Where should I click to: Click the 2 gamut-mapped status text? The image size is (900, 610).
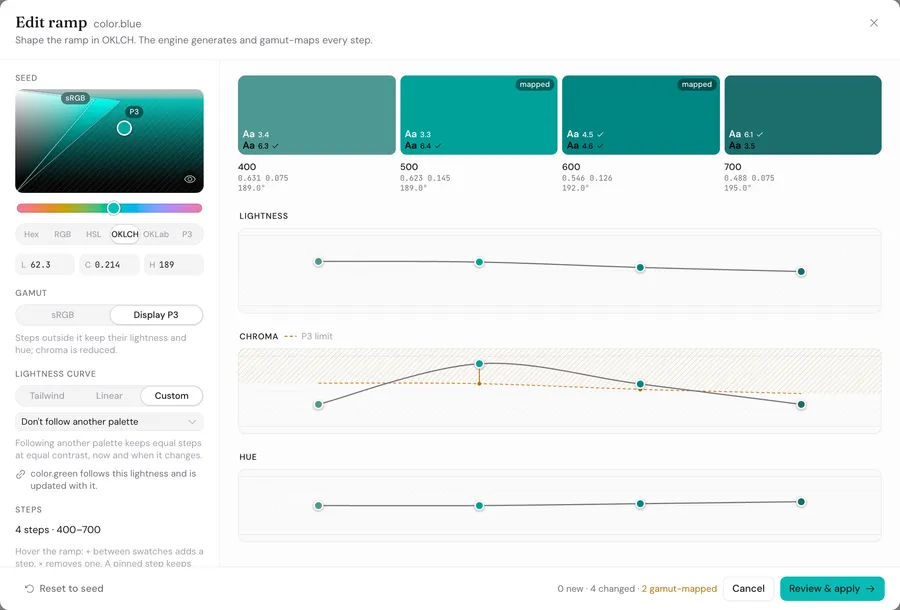679,589
